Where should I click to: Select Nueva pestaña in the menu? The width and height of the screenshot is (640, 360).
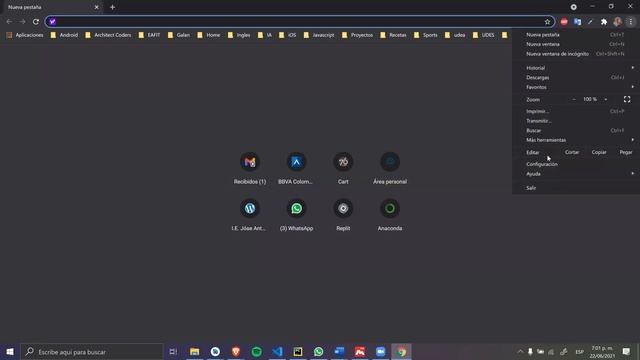[x=576, y=35]
